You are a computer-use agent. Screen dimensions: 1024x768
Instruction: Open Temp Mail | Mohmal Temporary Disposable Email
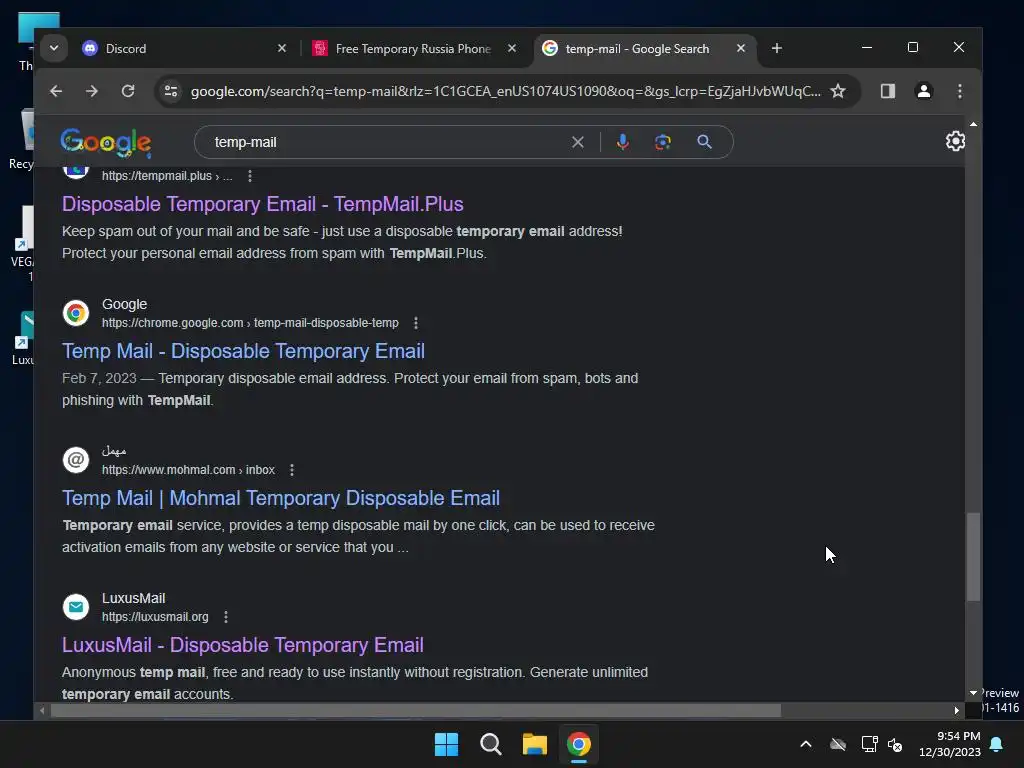[x=281, y=498]
